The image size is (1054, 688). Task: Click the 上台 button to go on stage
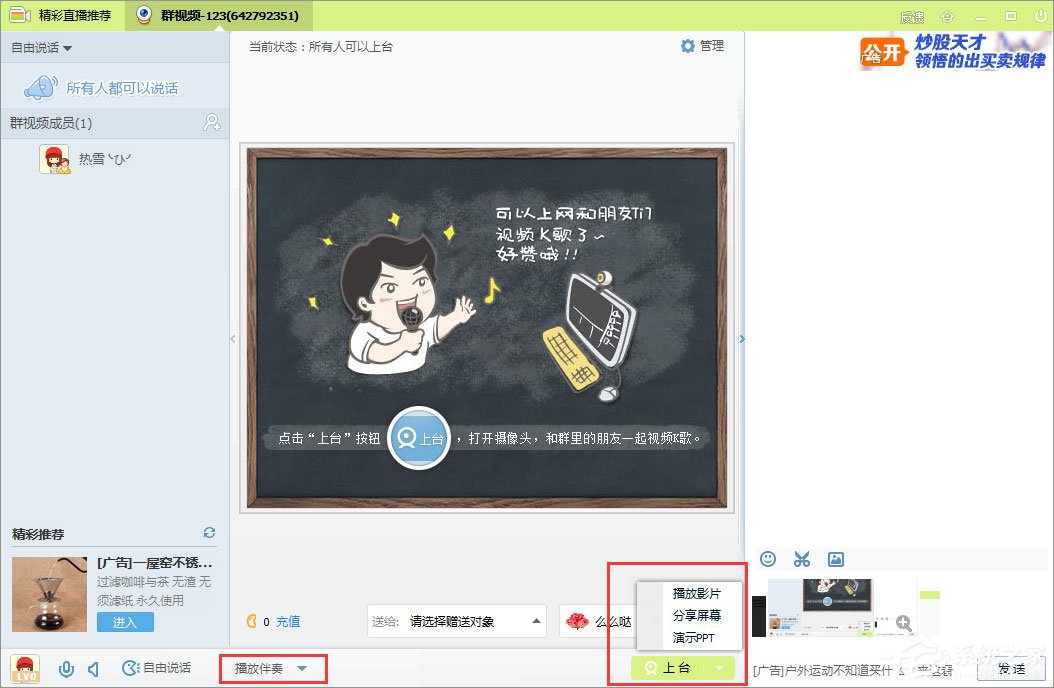(x=672, y=669)
